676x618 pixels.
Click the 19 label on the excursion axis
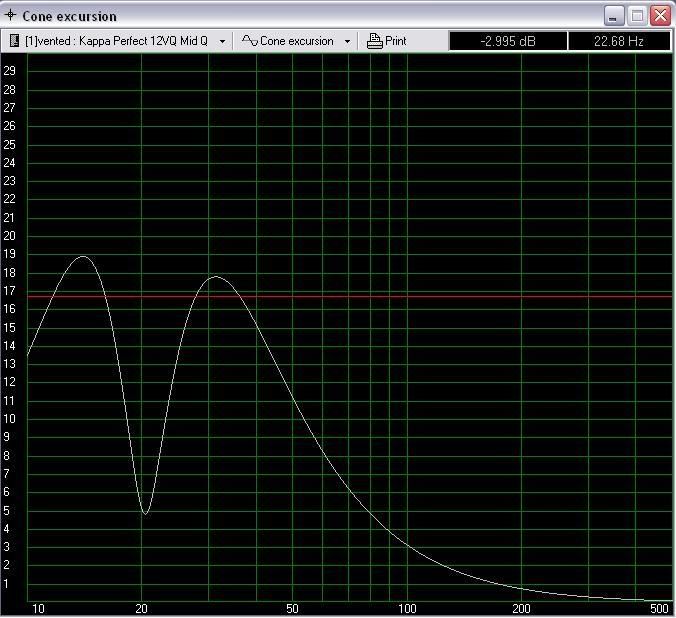click(9, 254)
